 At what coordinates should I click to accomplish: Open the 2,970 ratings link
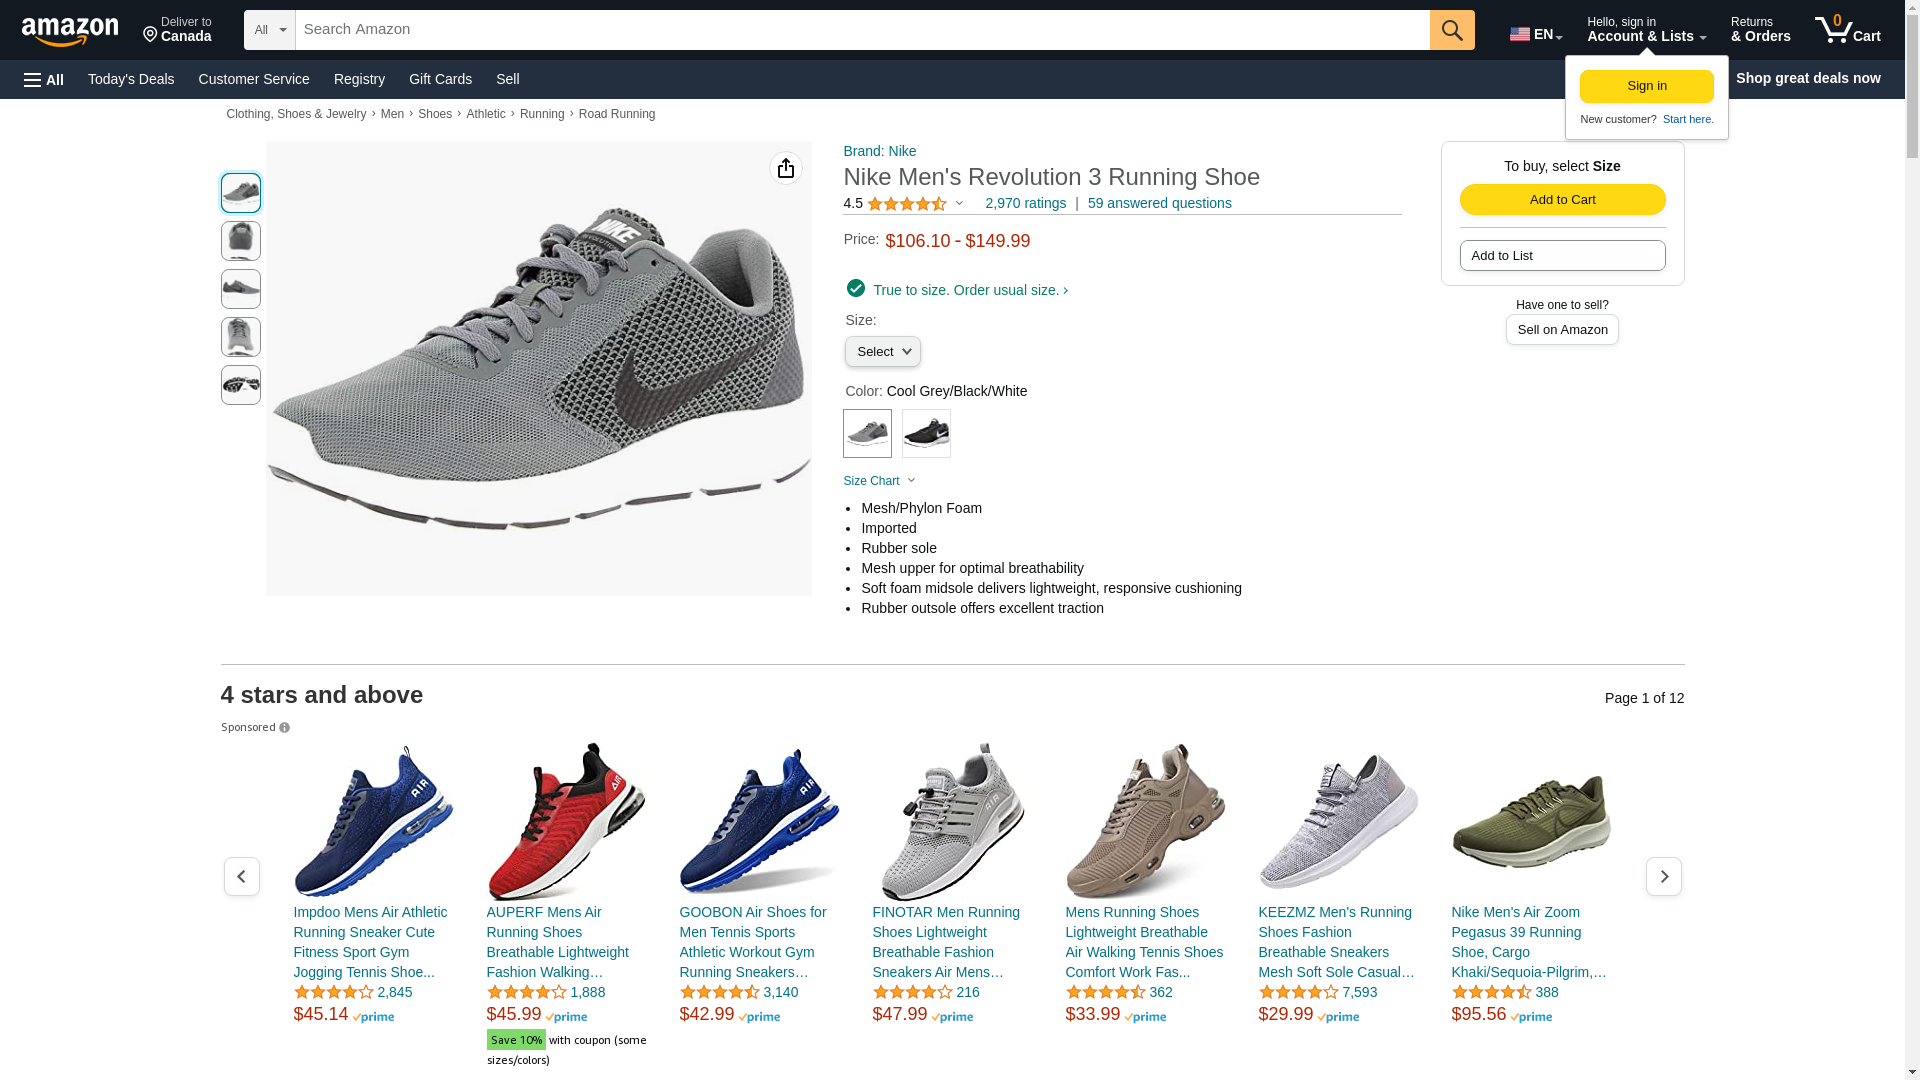pos(1025,203)
